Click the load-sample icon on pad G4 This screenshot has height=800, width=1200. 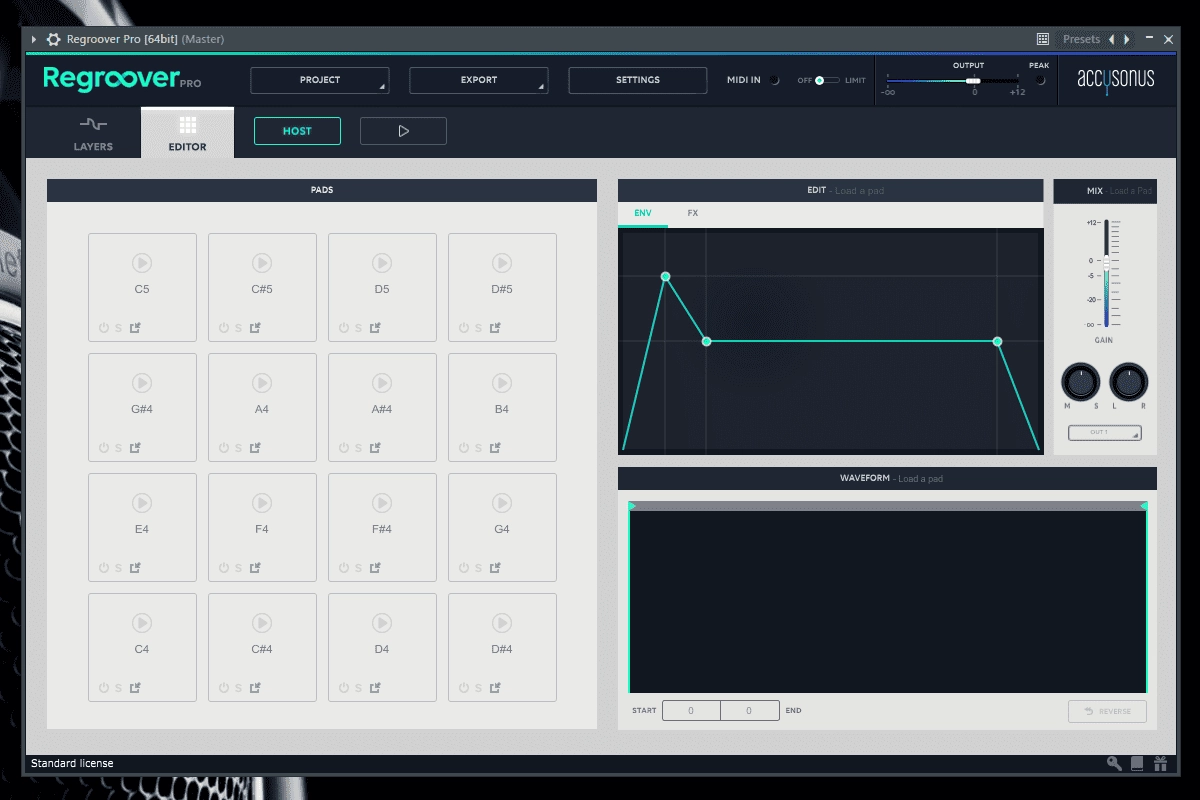tap(495, 568)
